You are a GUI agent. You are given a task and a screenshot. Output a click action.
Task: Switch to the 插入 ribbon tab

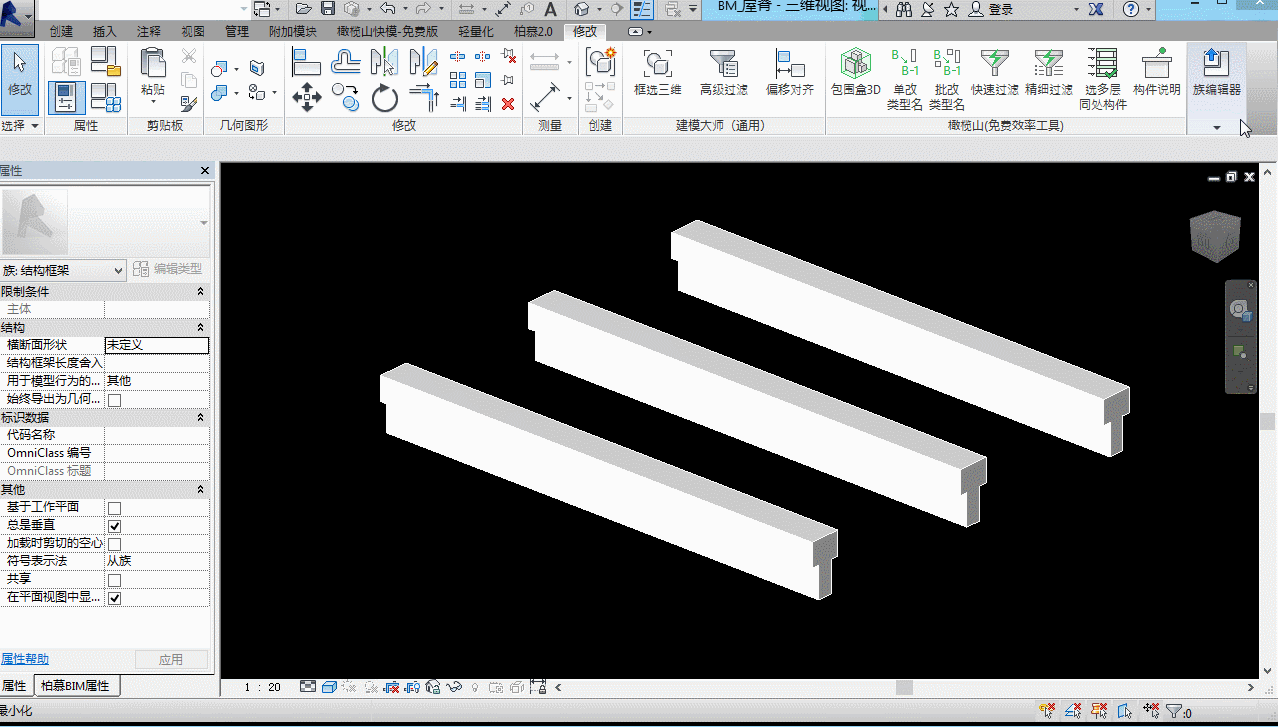(x=105, y=31)
